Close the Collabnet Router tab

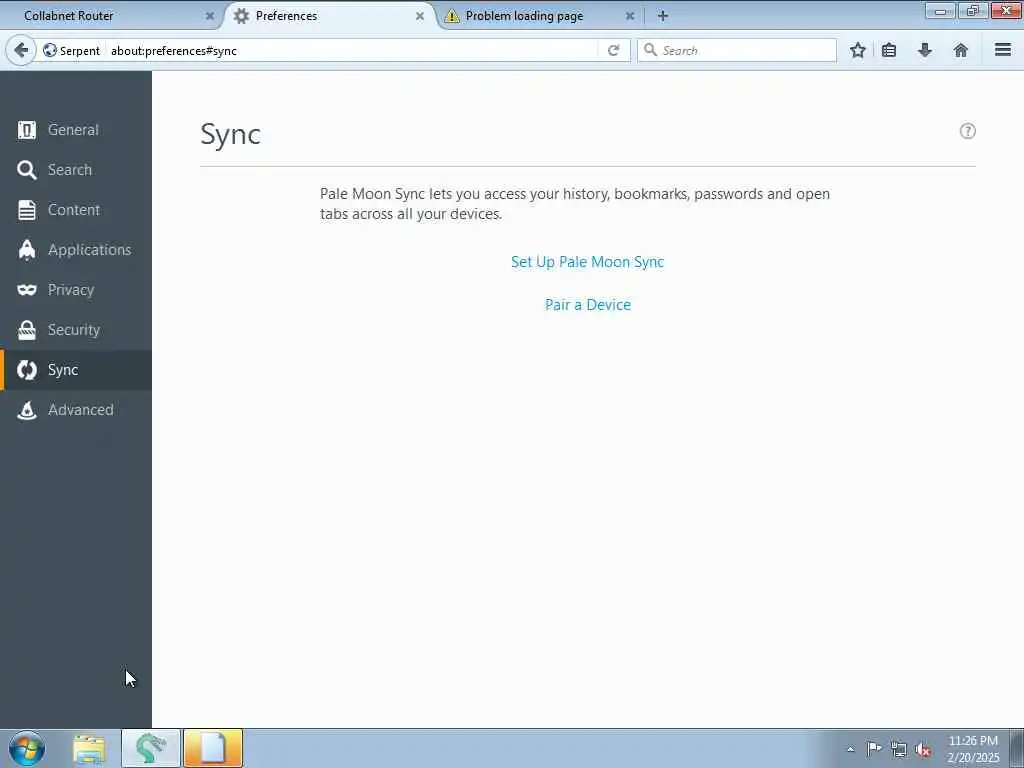tap(210, 16)
